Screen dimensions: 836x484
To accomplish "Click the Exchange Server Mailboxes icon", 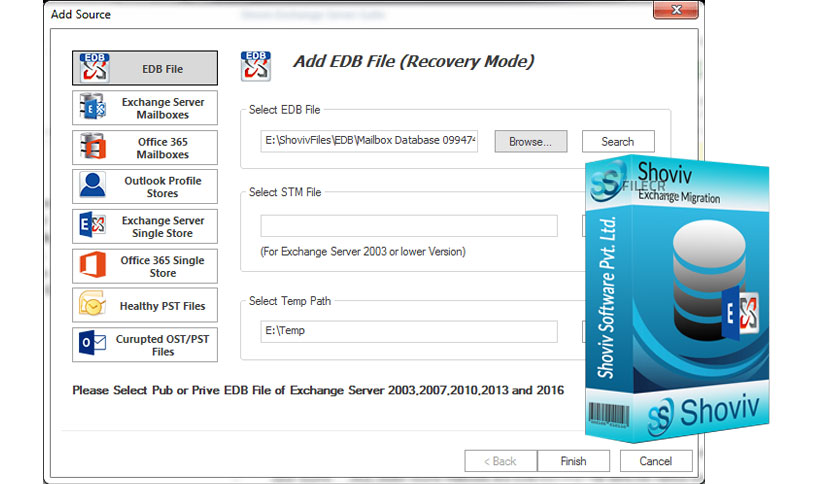I will pyautogui.click(x=93, y=107).
